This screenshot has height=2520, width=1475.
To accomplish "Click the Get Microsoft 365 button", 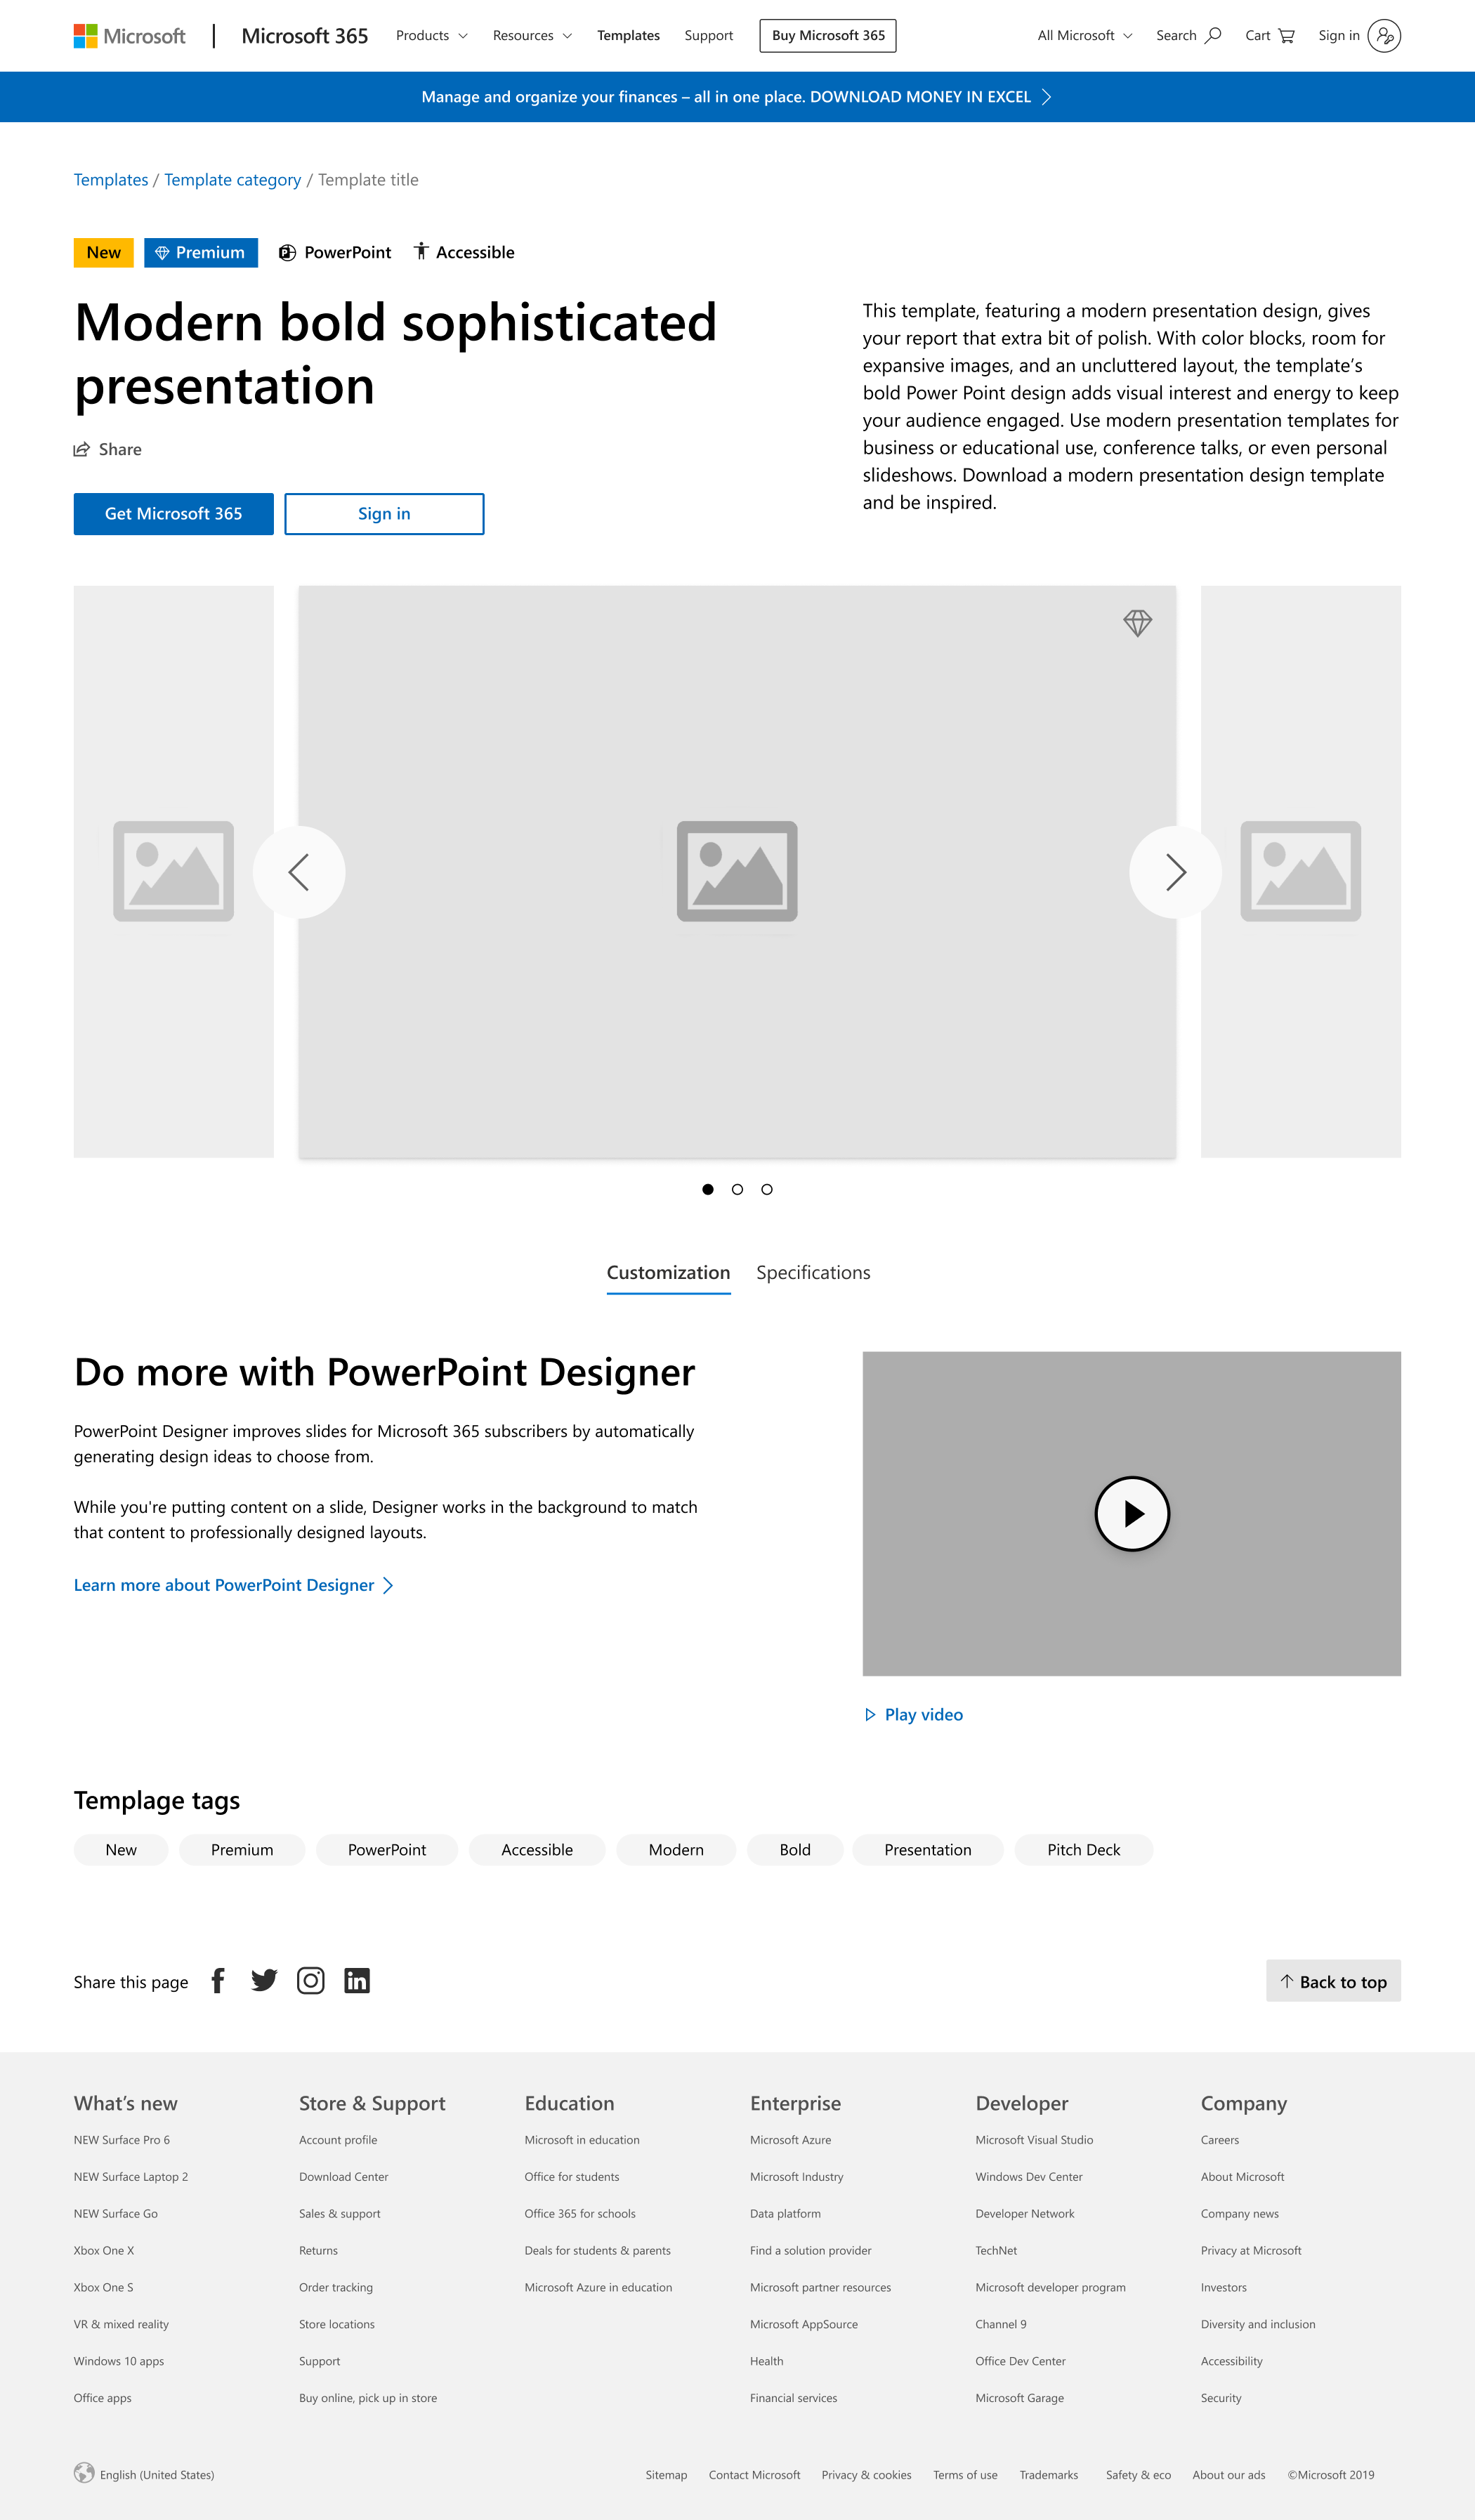I will (174, 514).
